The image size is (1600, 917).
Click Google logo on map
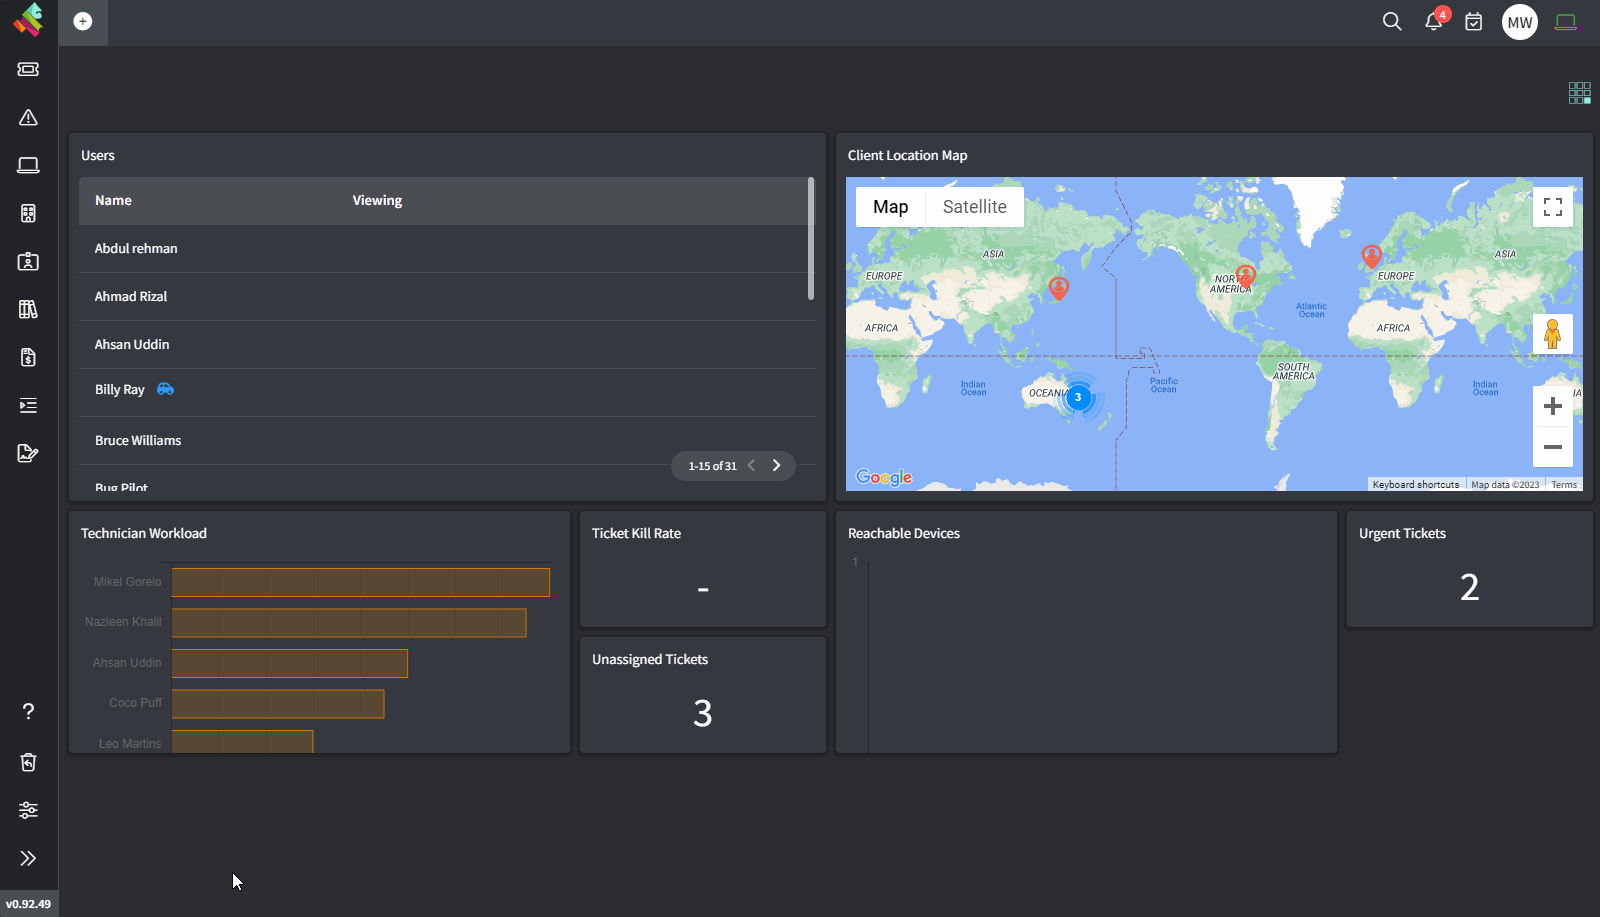(x=884, y=477)
